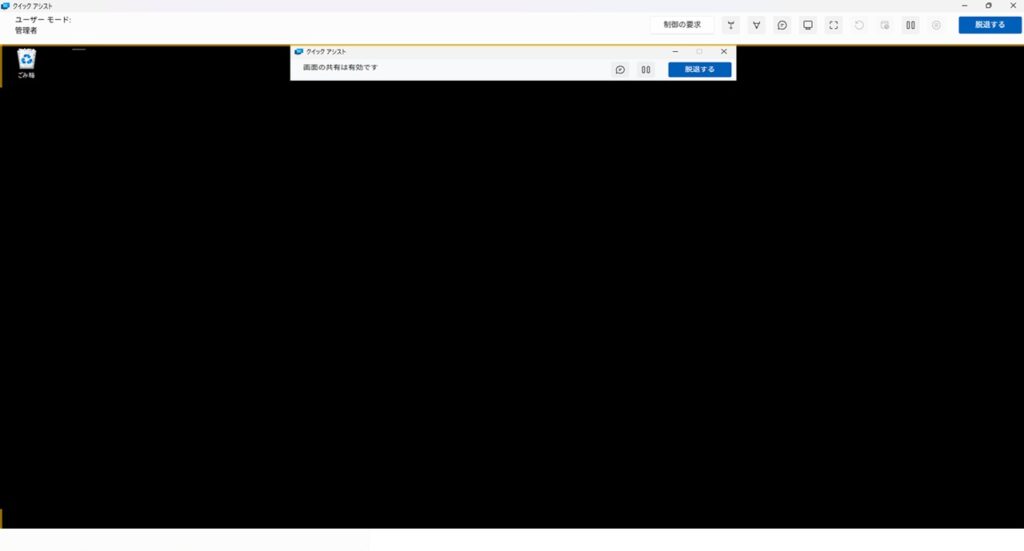This screenshot has width=1024, height=551.
Task: Close the main クイック アシスト window
Action: point(1012,6)
